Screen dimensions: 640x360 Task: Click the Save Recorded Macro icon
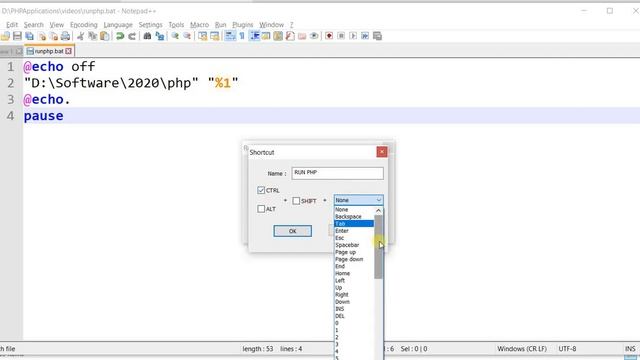(378, 36)
